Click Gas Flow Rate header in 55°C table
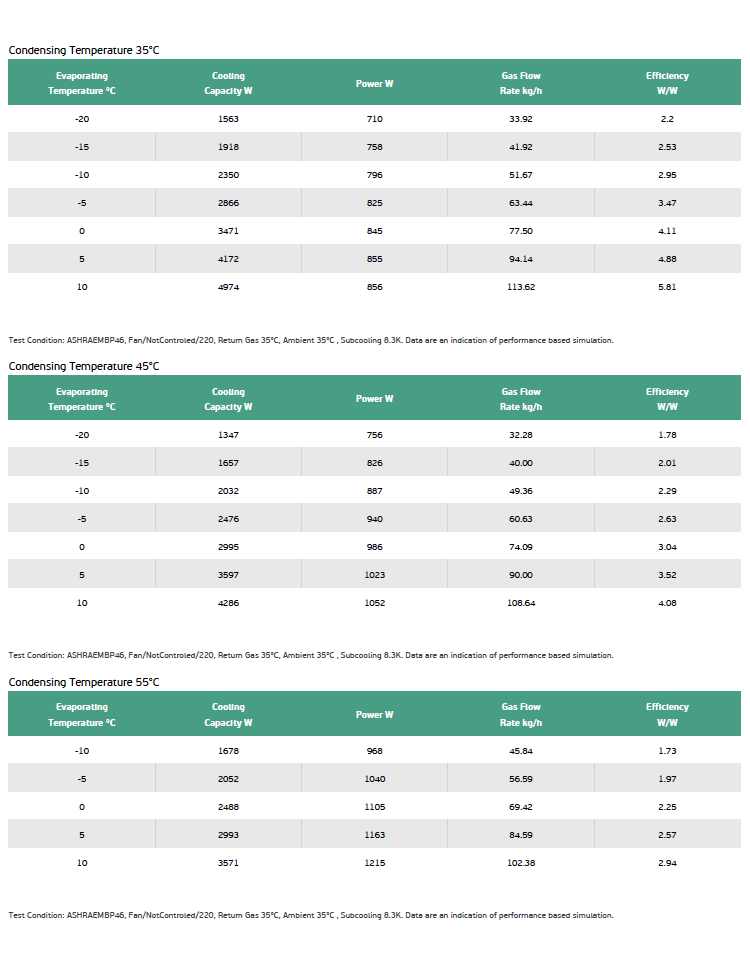Image resolution: width=750 pixels, height=975 pixels. click(521, 714)
